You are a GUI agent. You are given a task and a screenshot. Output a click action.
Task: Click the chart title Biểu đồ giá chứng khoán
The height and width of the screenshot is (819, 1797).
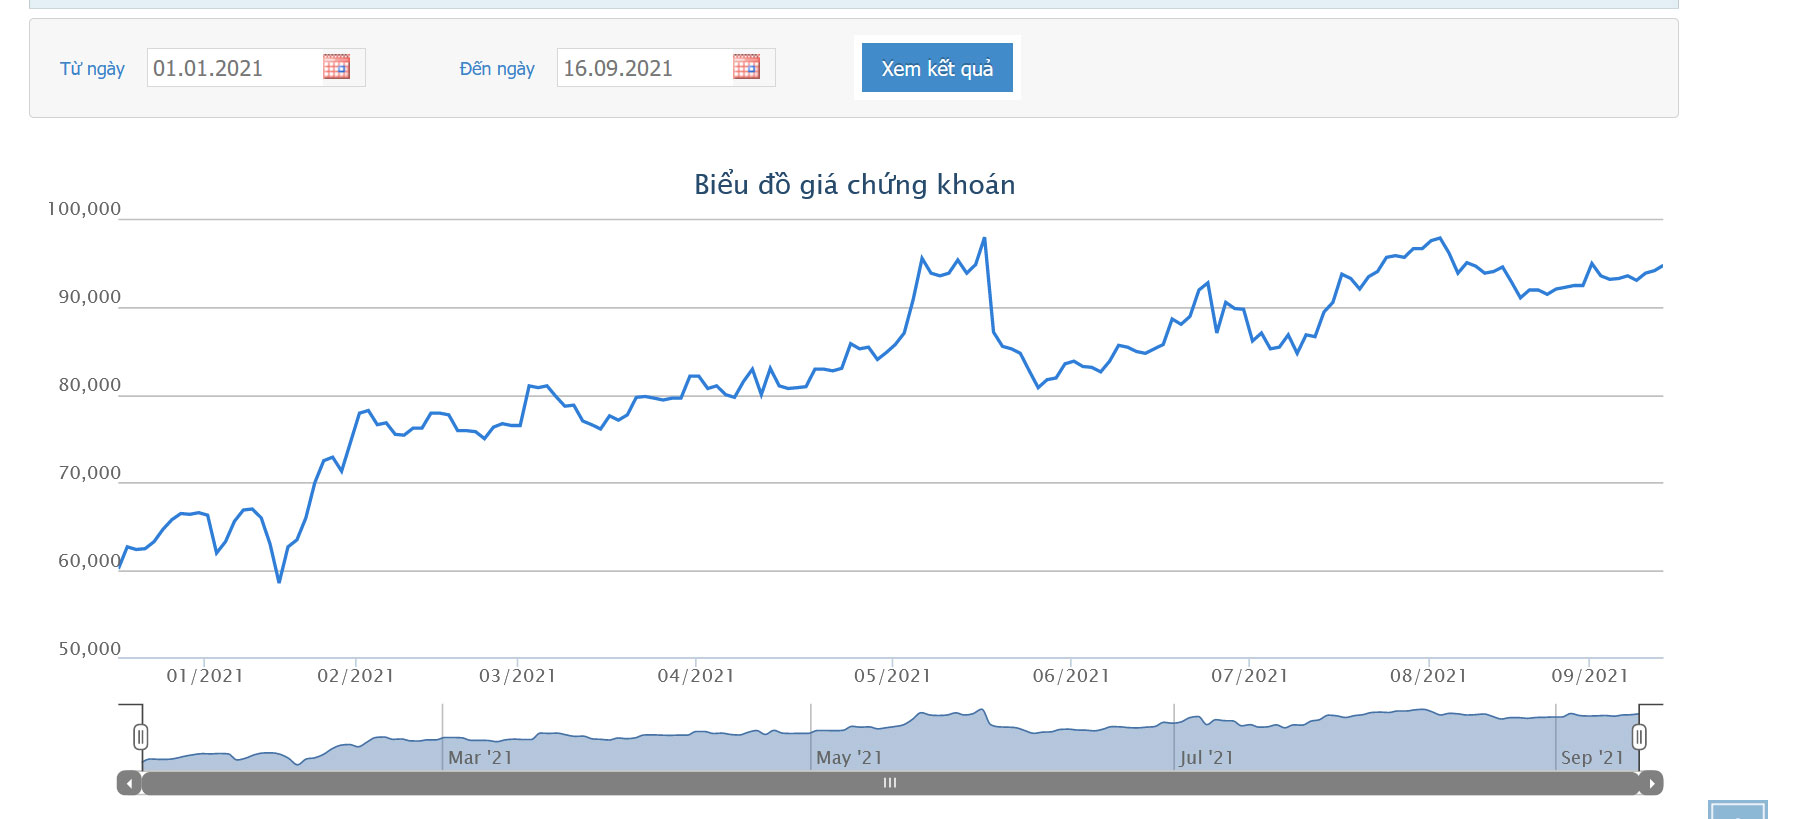click(x=854, y=185)
